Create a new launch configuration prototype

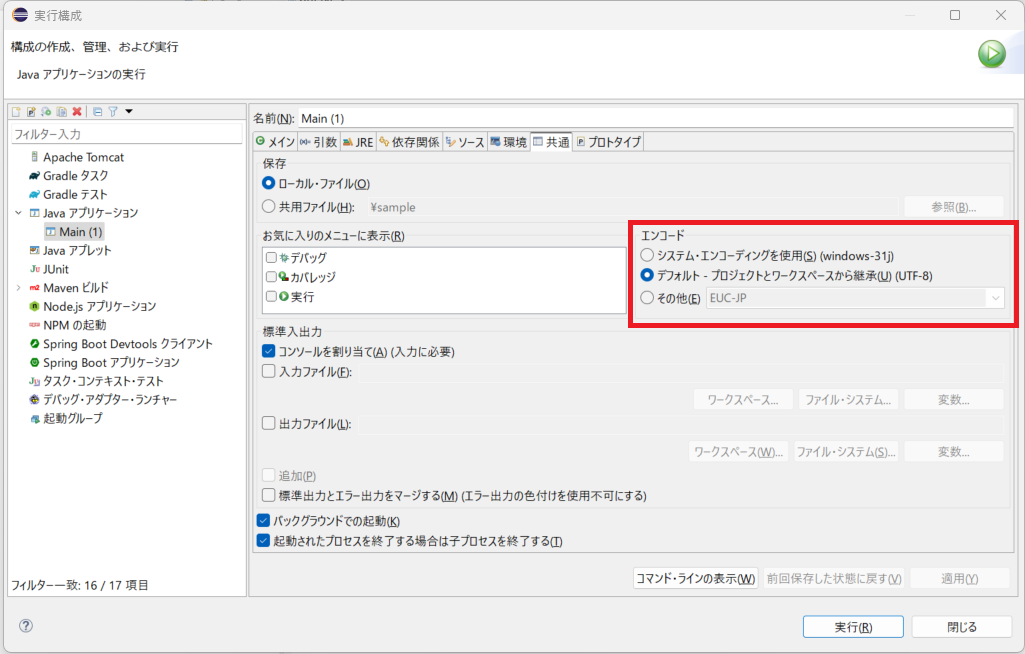pyautogui.click(x=31, y=111)
